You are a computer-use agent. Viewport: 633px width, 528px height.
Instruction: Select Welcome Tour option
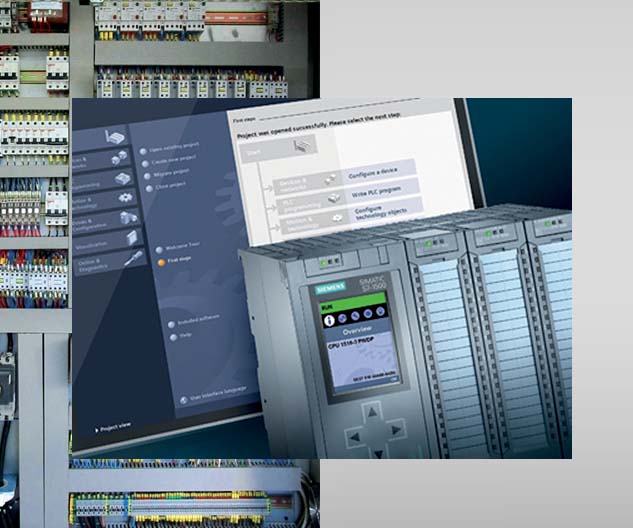(178, 247)
